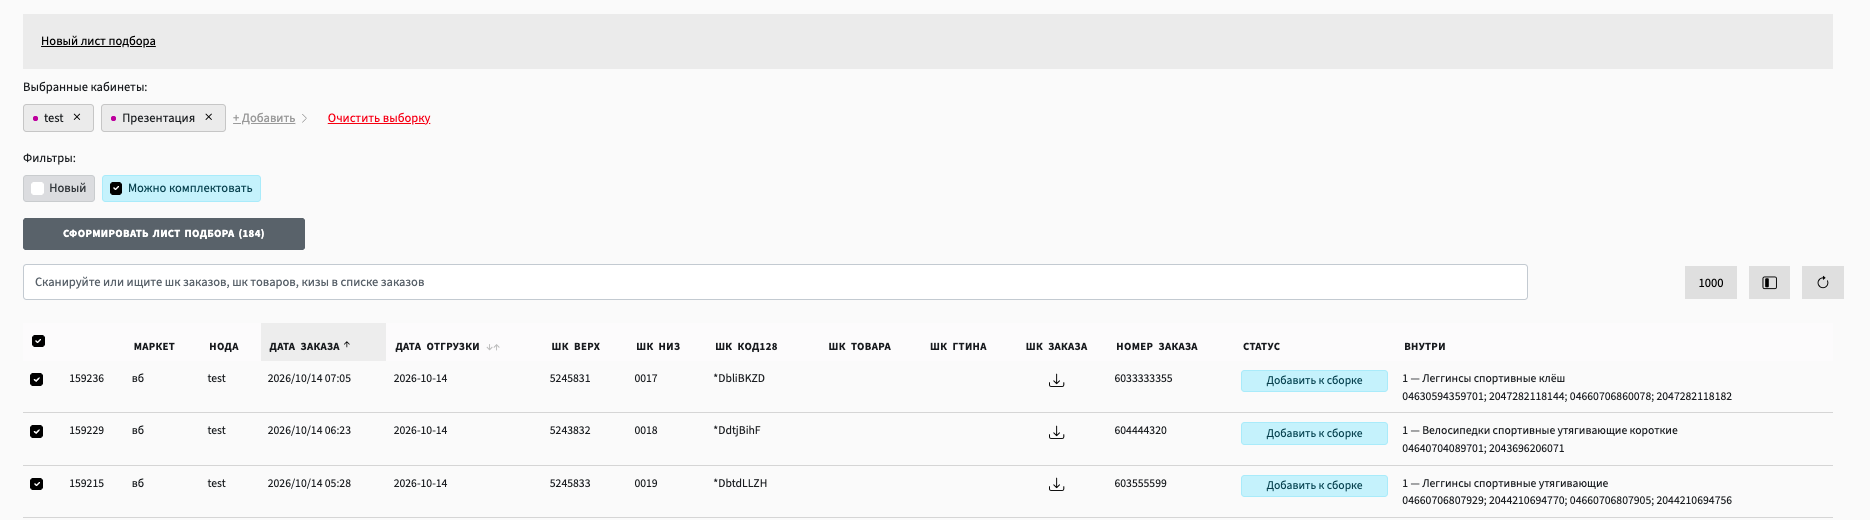Click the refresh orders list icon

coord(1822,283)
